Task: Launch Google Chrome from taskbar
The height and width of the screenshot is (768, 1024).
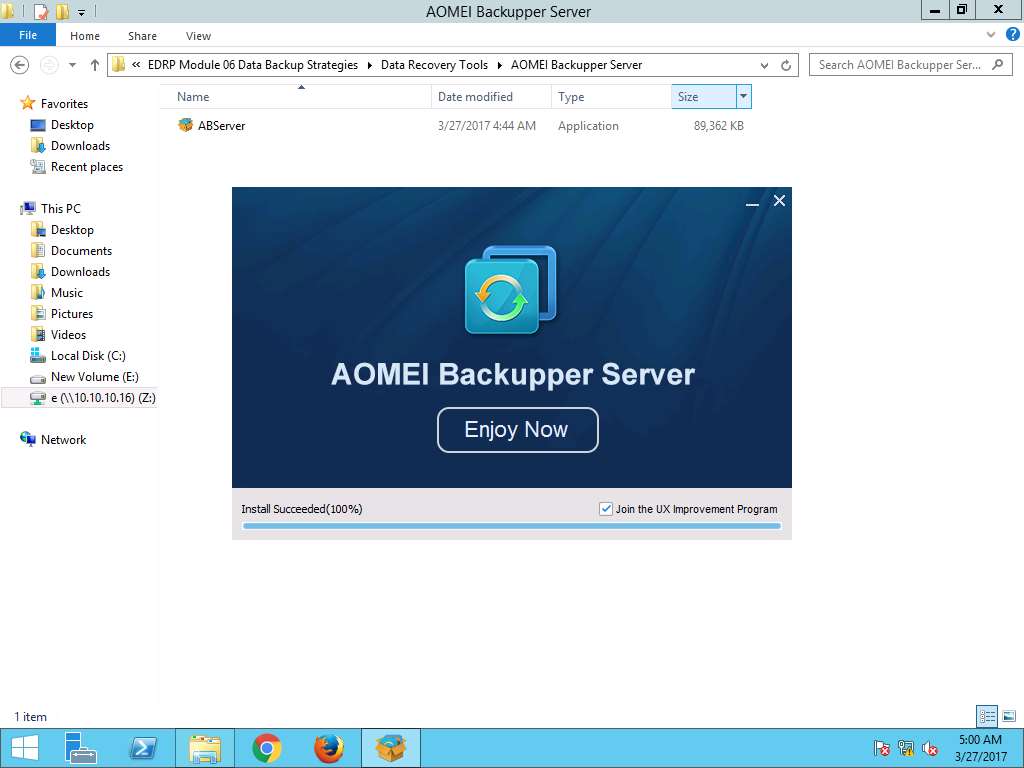Action: click(267, 748)
